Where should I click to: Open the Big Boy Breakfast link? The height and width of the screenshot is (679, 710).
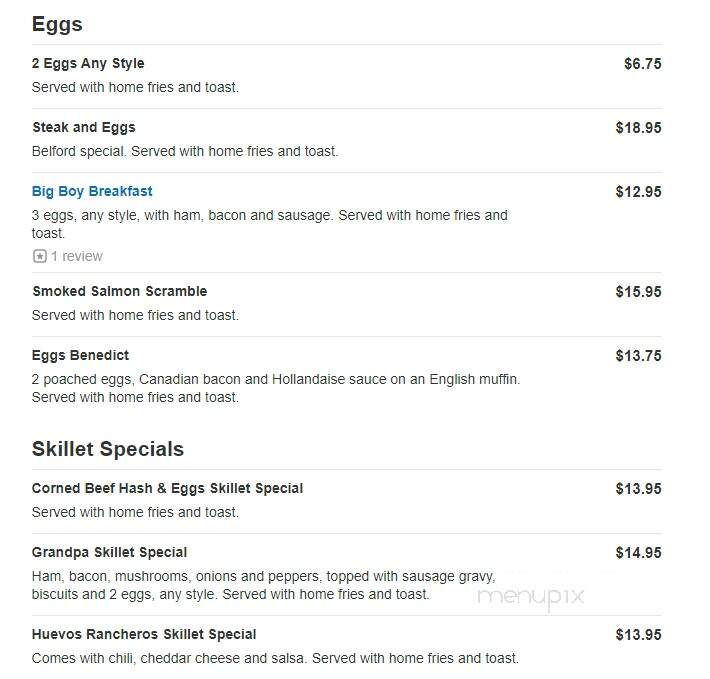92,191
